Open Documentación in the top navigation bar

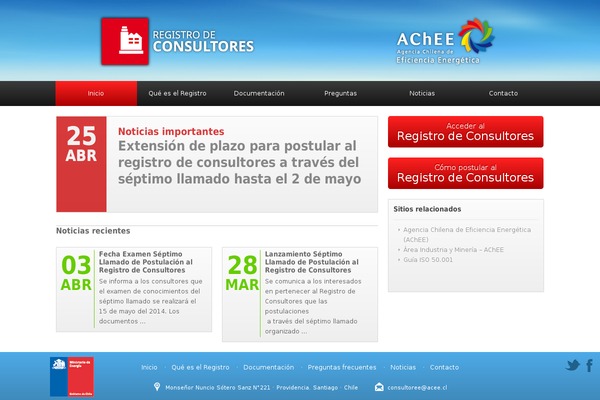tap(259, 93)
